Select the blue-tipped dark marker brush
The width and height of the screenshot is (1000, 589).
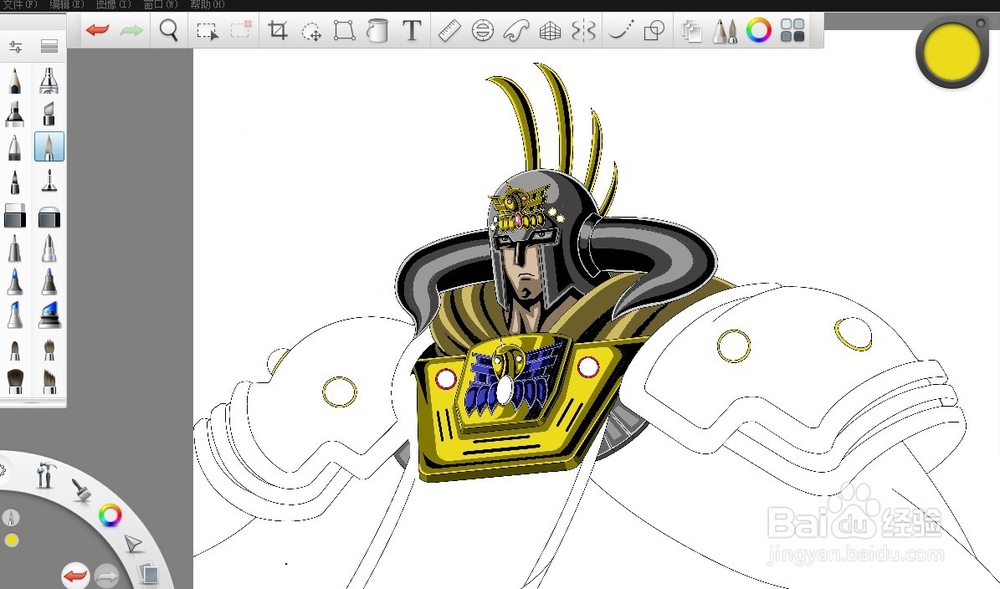(x=49, y=282)
